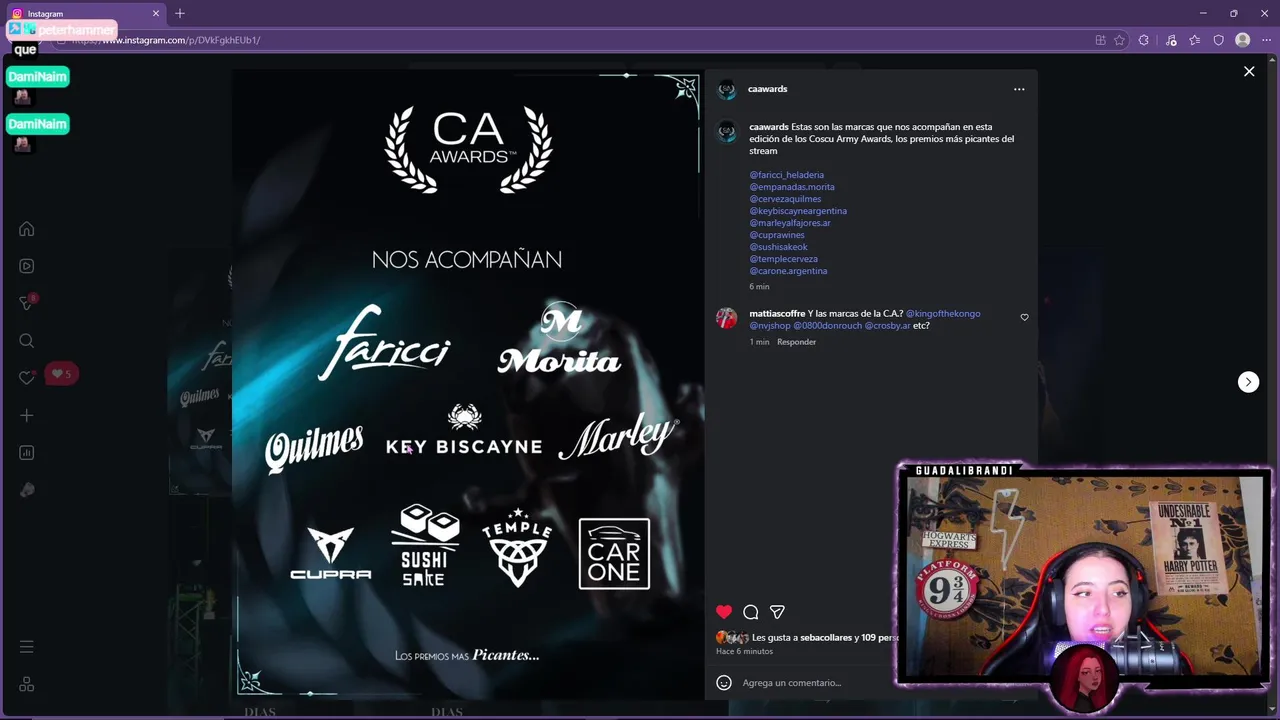Open Reels from the Instagram sidebar
The image size is (1280, 720).
click(x=27, y=266)
